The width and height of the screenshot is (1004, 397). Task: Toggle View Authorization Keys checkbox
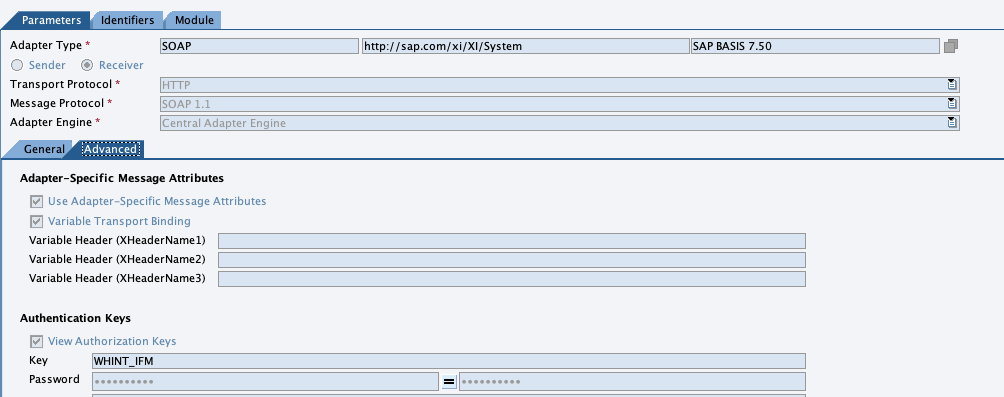tap(36, 342)
